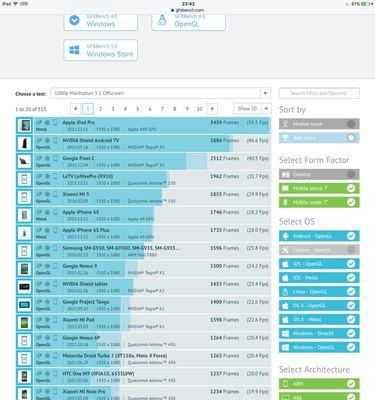Click the Google Project Tango icon
375x400 pixels.
24,305
